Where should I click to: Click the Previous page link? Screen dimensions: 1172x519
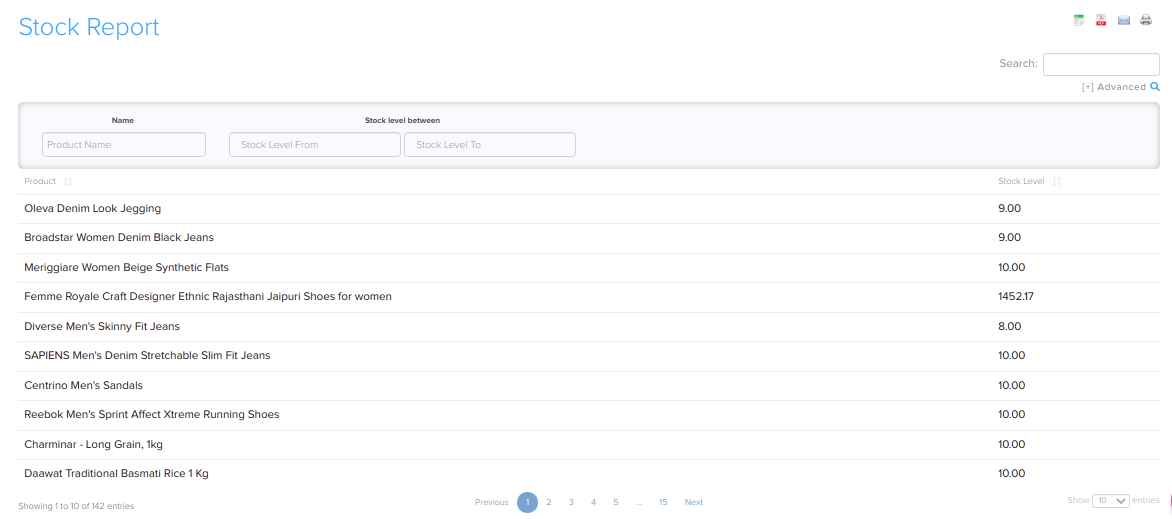tap(492, 502)
